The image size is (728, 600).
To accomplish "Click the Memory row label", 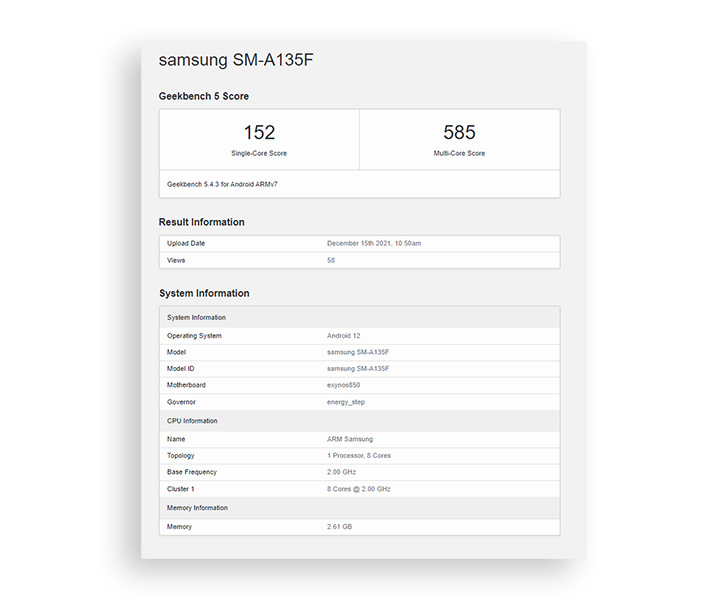I will click(x=179, y=527).
